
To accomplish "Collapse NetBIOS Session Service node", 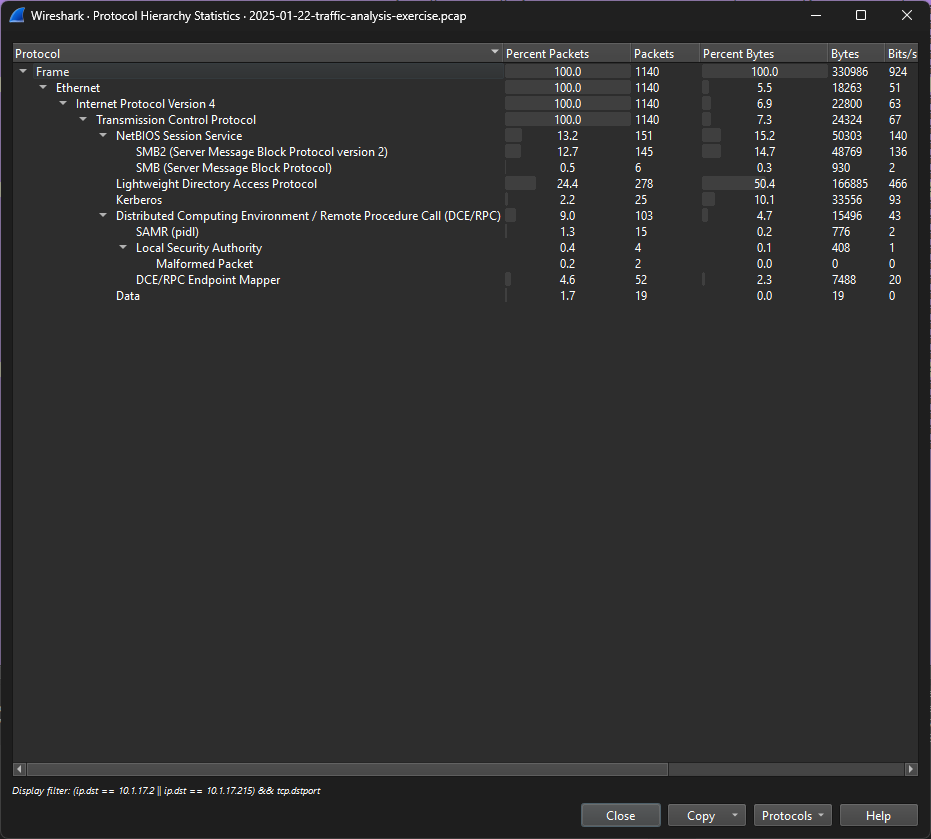I will tap(103, 136).
